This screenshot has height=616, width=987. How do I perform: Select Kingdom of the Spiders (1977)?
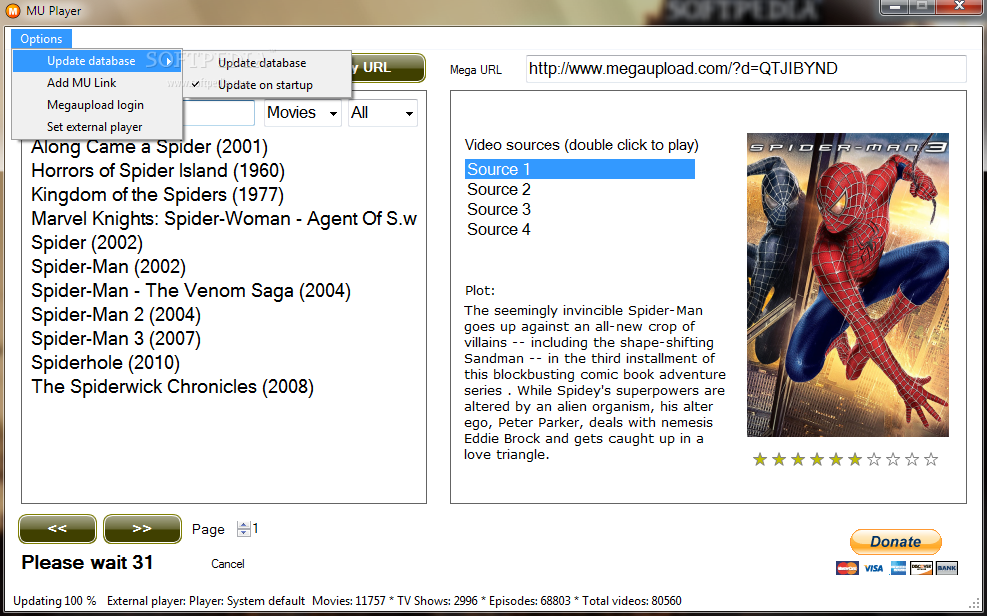coord(157,194)
